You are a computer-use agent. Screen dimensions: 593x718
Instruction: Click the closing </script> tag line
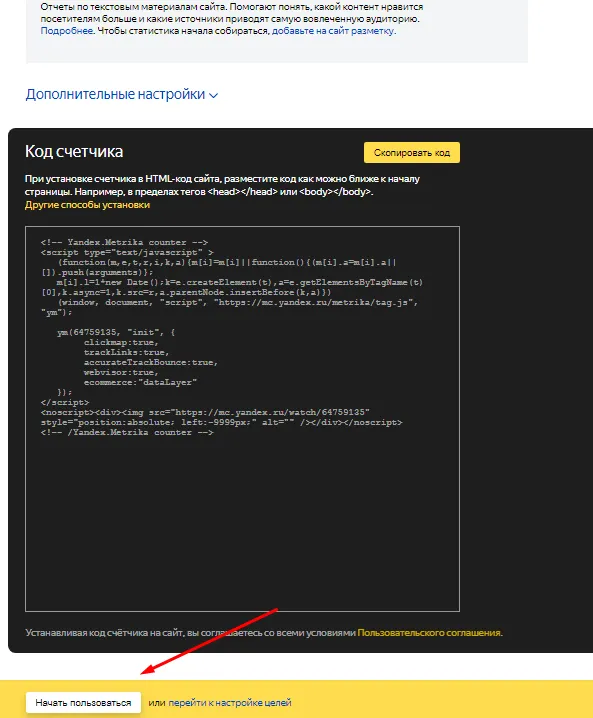tap(65, 402)
